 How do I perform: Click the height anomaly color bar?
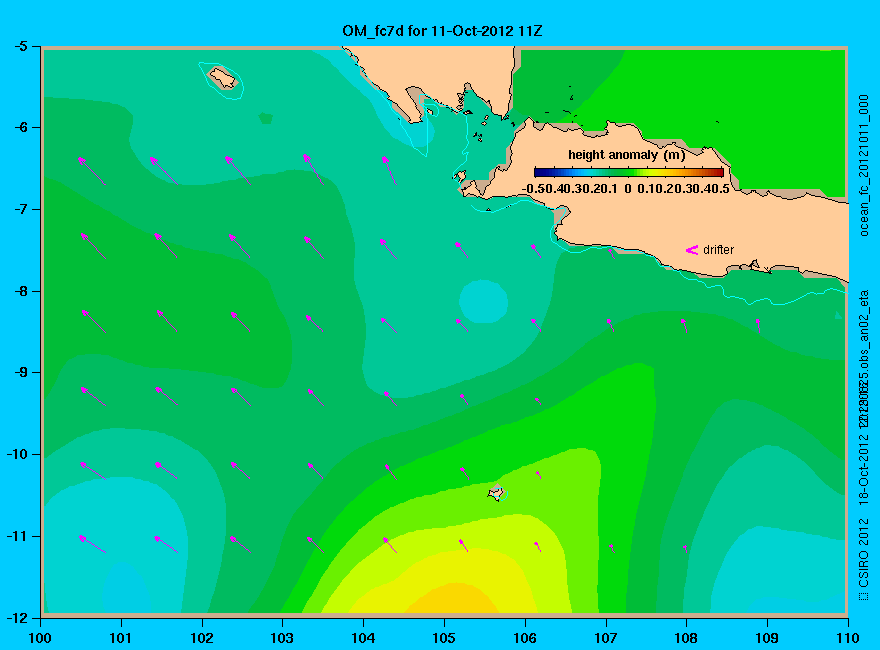point(629,172)
